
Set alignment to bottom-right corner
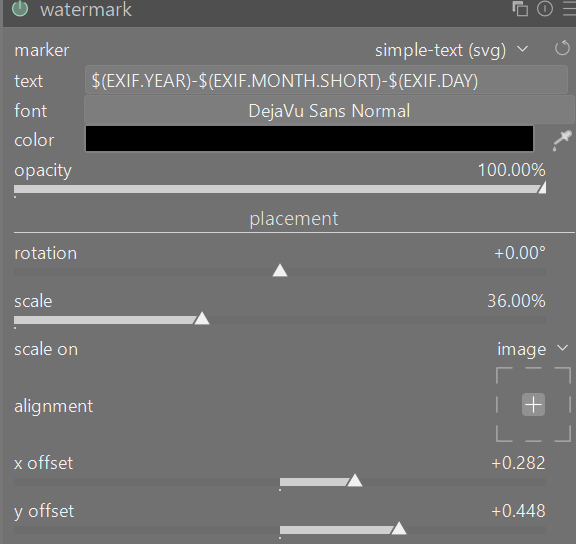563,434
